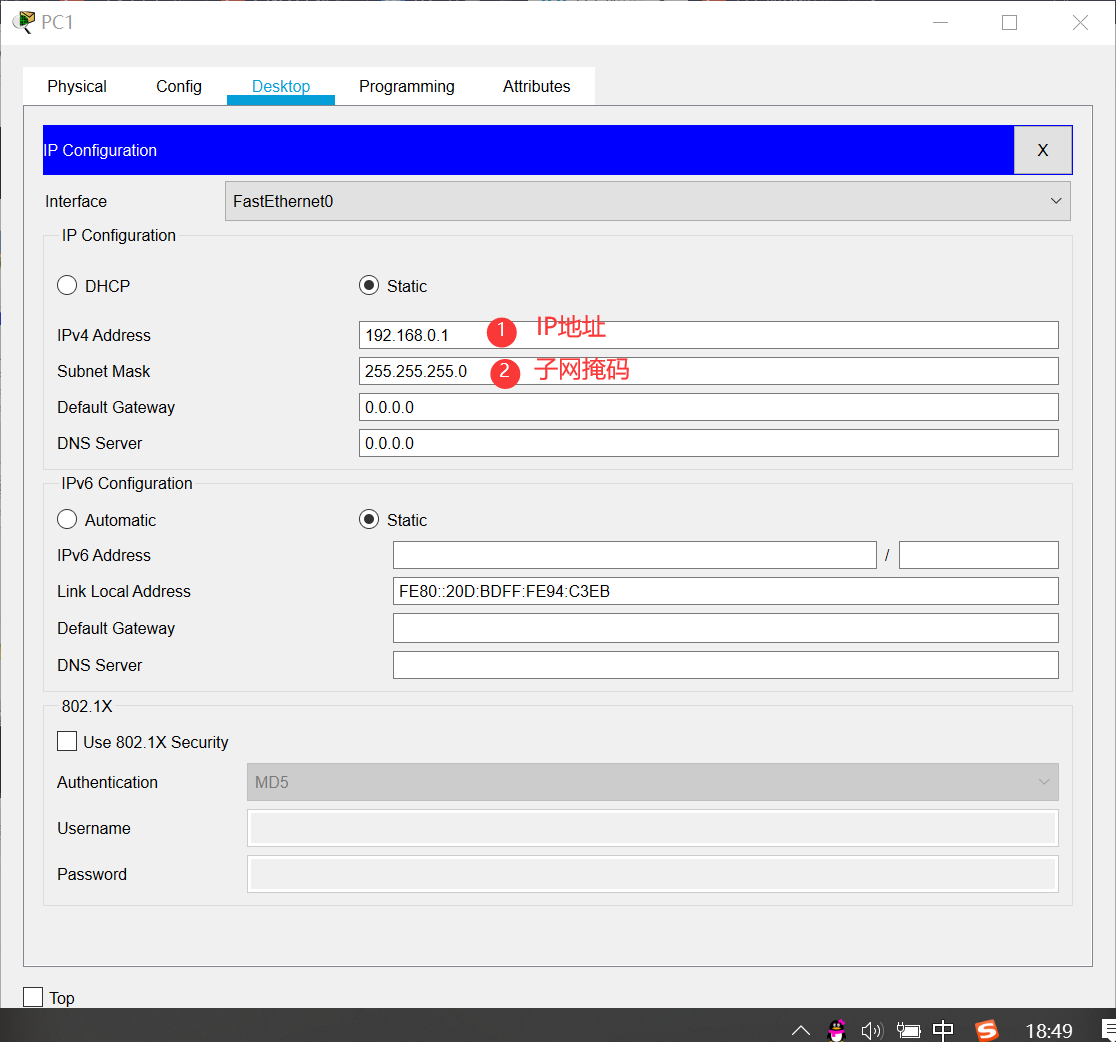Click the battery icon in the taskbar
Viewport: 1116px width, 1042px height.
[908, 1029]
